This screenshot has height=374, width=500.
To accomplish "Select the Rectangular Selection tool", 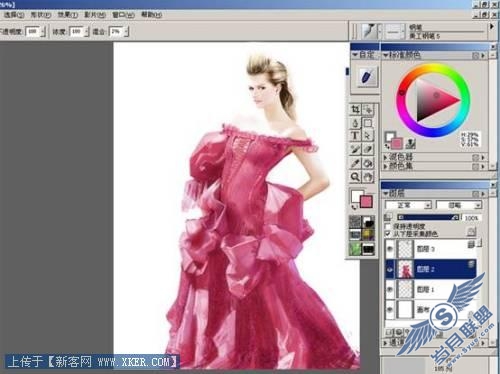I will [368, 123].
